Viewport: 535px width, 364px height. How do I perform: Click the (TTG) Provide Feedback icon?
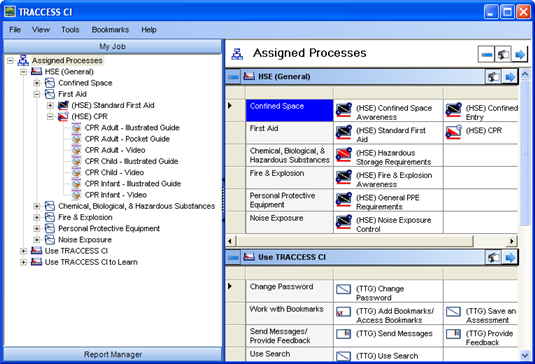[x=453, y=334]
